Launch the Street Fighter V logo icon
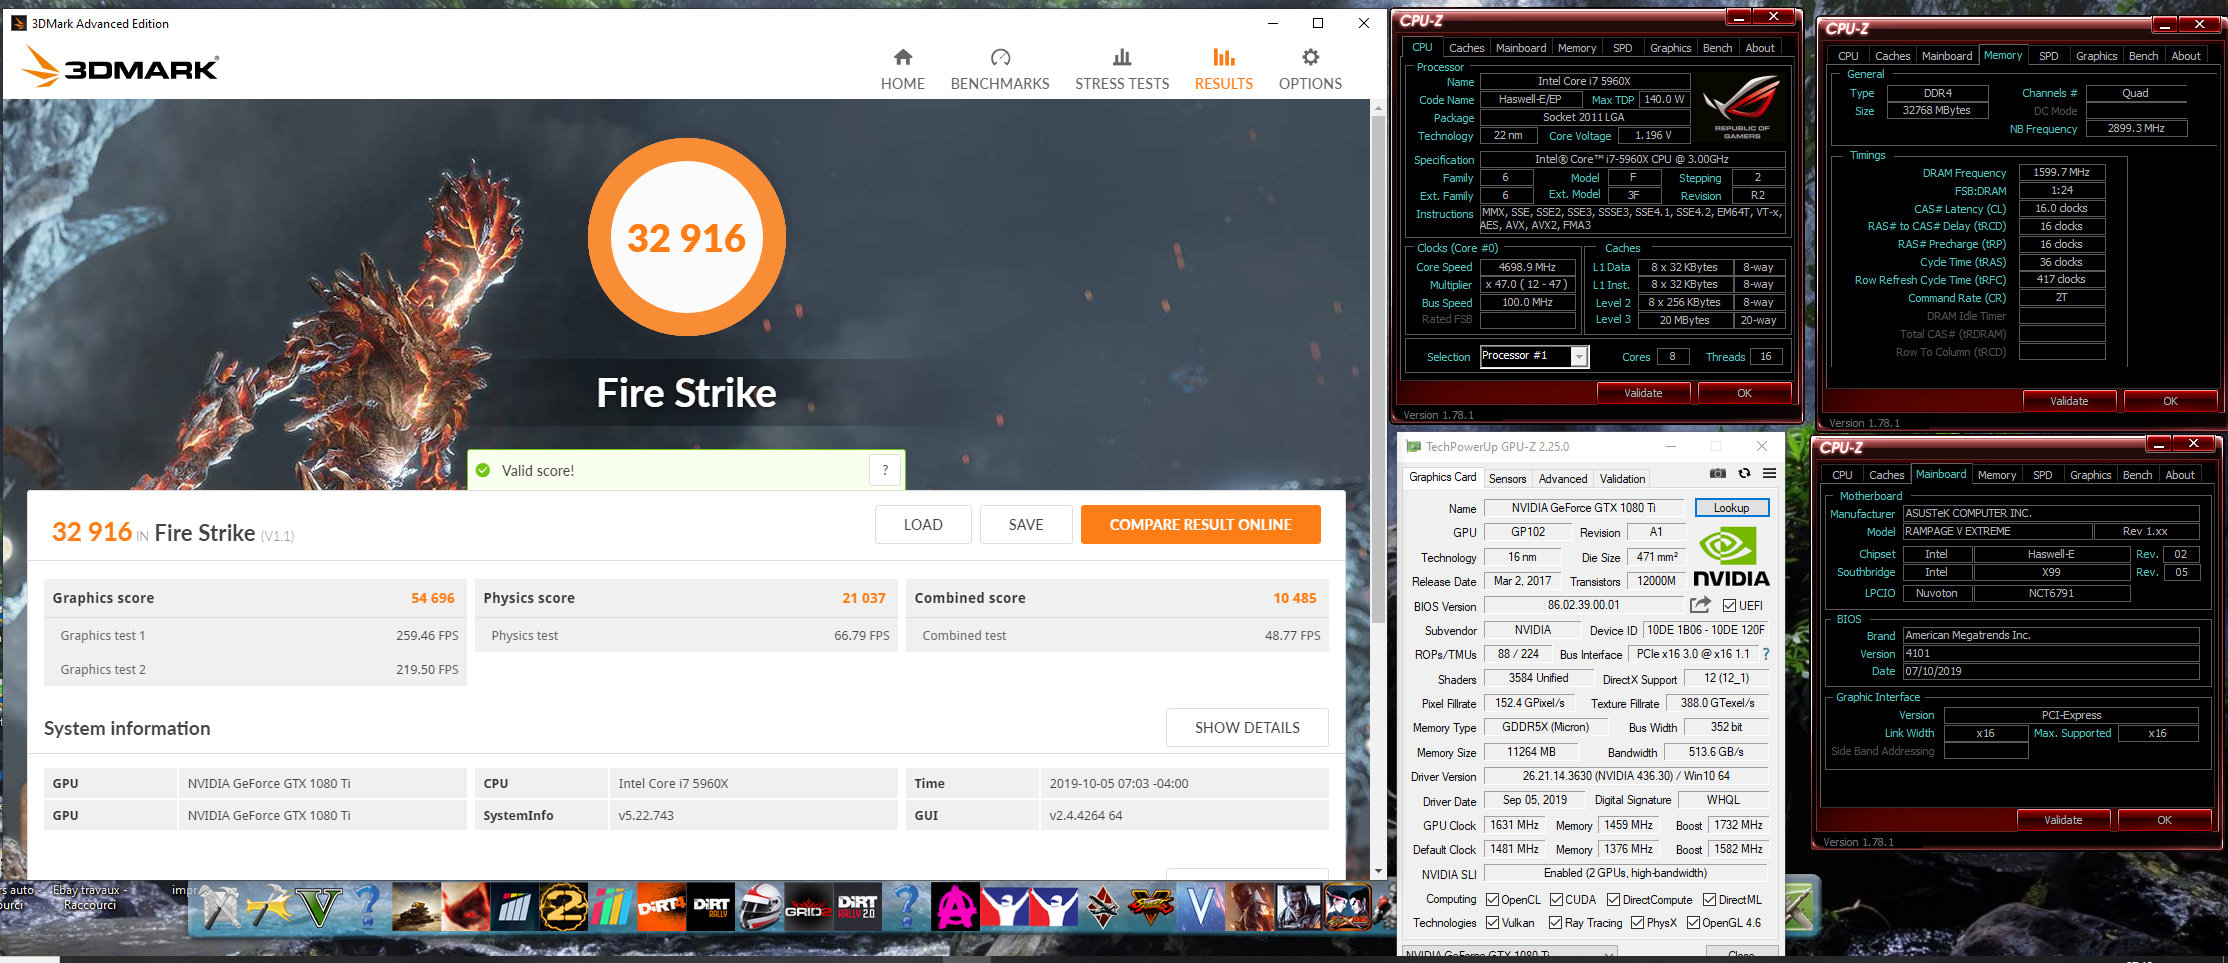Screen dimensions: 2228x963 (1151, 906)
